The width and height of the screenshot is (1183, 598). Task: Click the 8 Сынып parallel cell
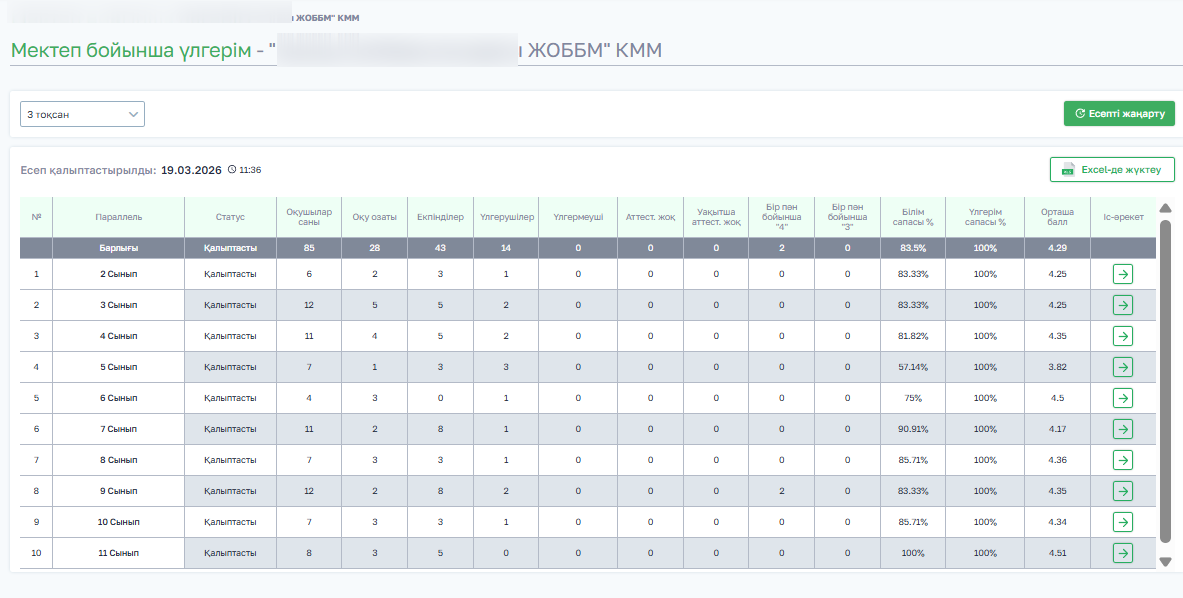(118, 460)
